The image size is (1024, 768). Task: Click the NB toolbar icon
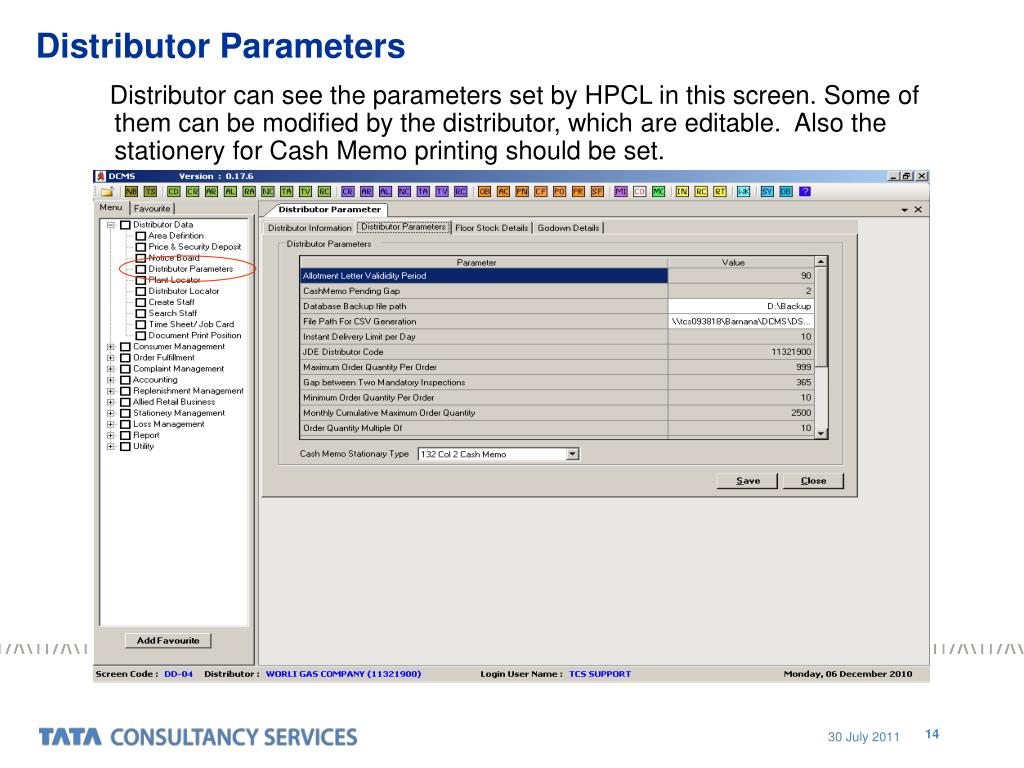click(131, 191)
